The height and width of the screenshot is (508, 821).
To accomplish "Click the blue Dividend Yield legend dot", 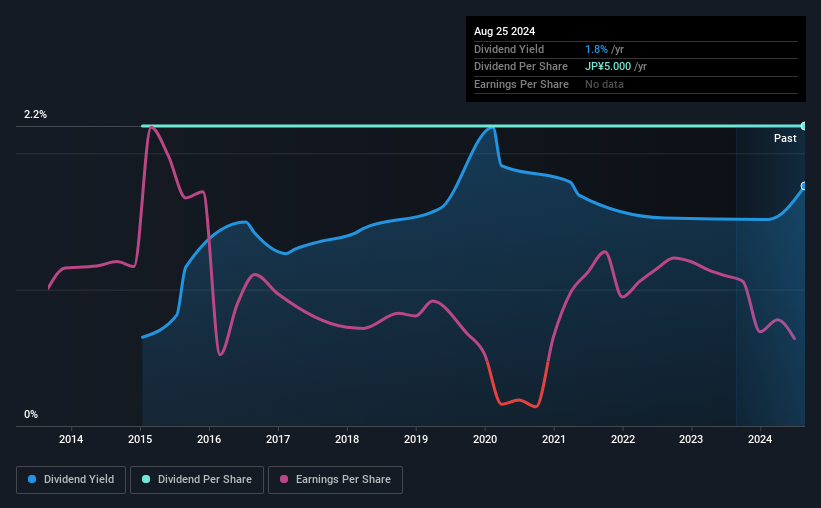I will pos(32,480).
